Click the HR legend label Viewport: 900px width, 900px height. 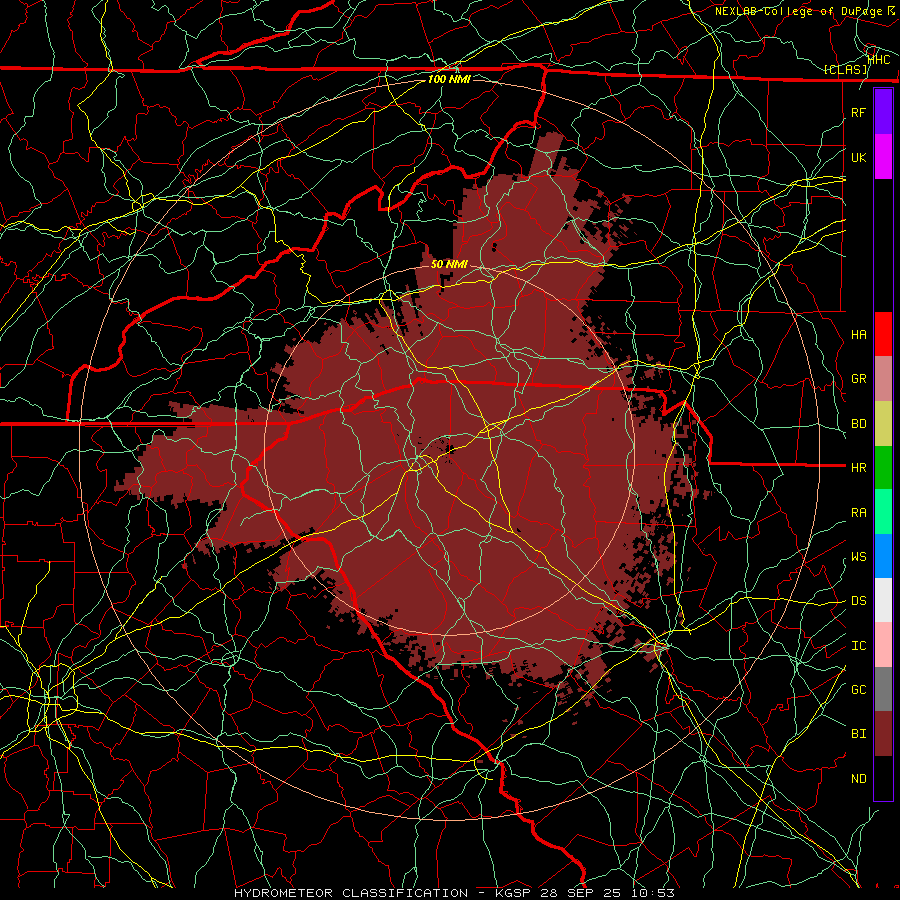point(859,468)
